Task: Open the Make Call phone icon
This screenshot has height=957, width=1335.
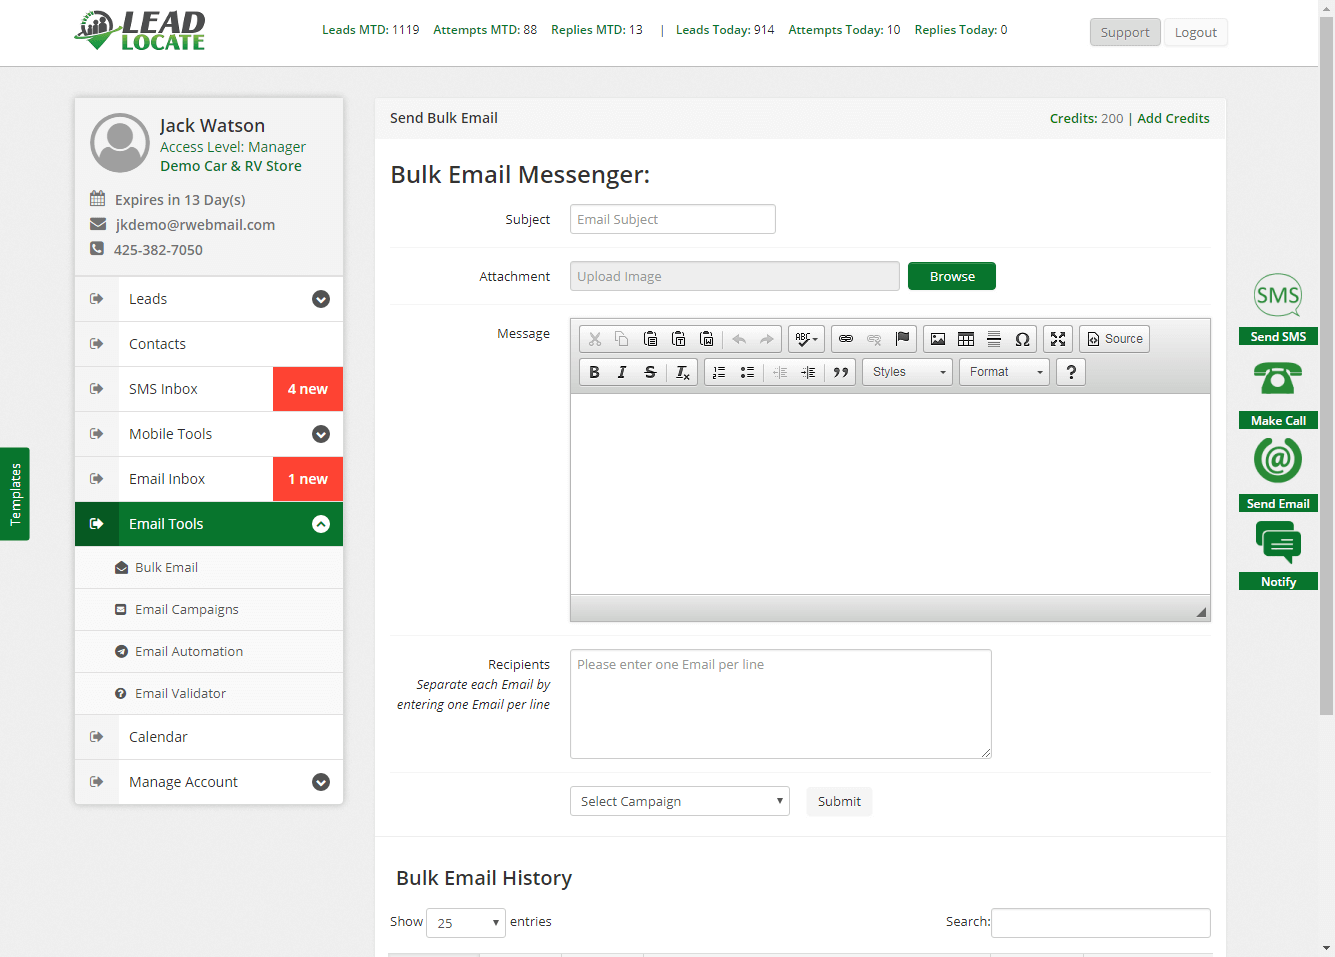Action: (x=1278, y=379)
